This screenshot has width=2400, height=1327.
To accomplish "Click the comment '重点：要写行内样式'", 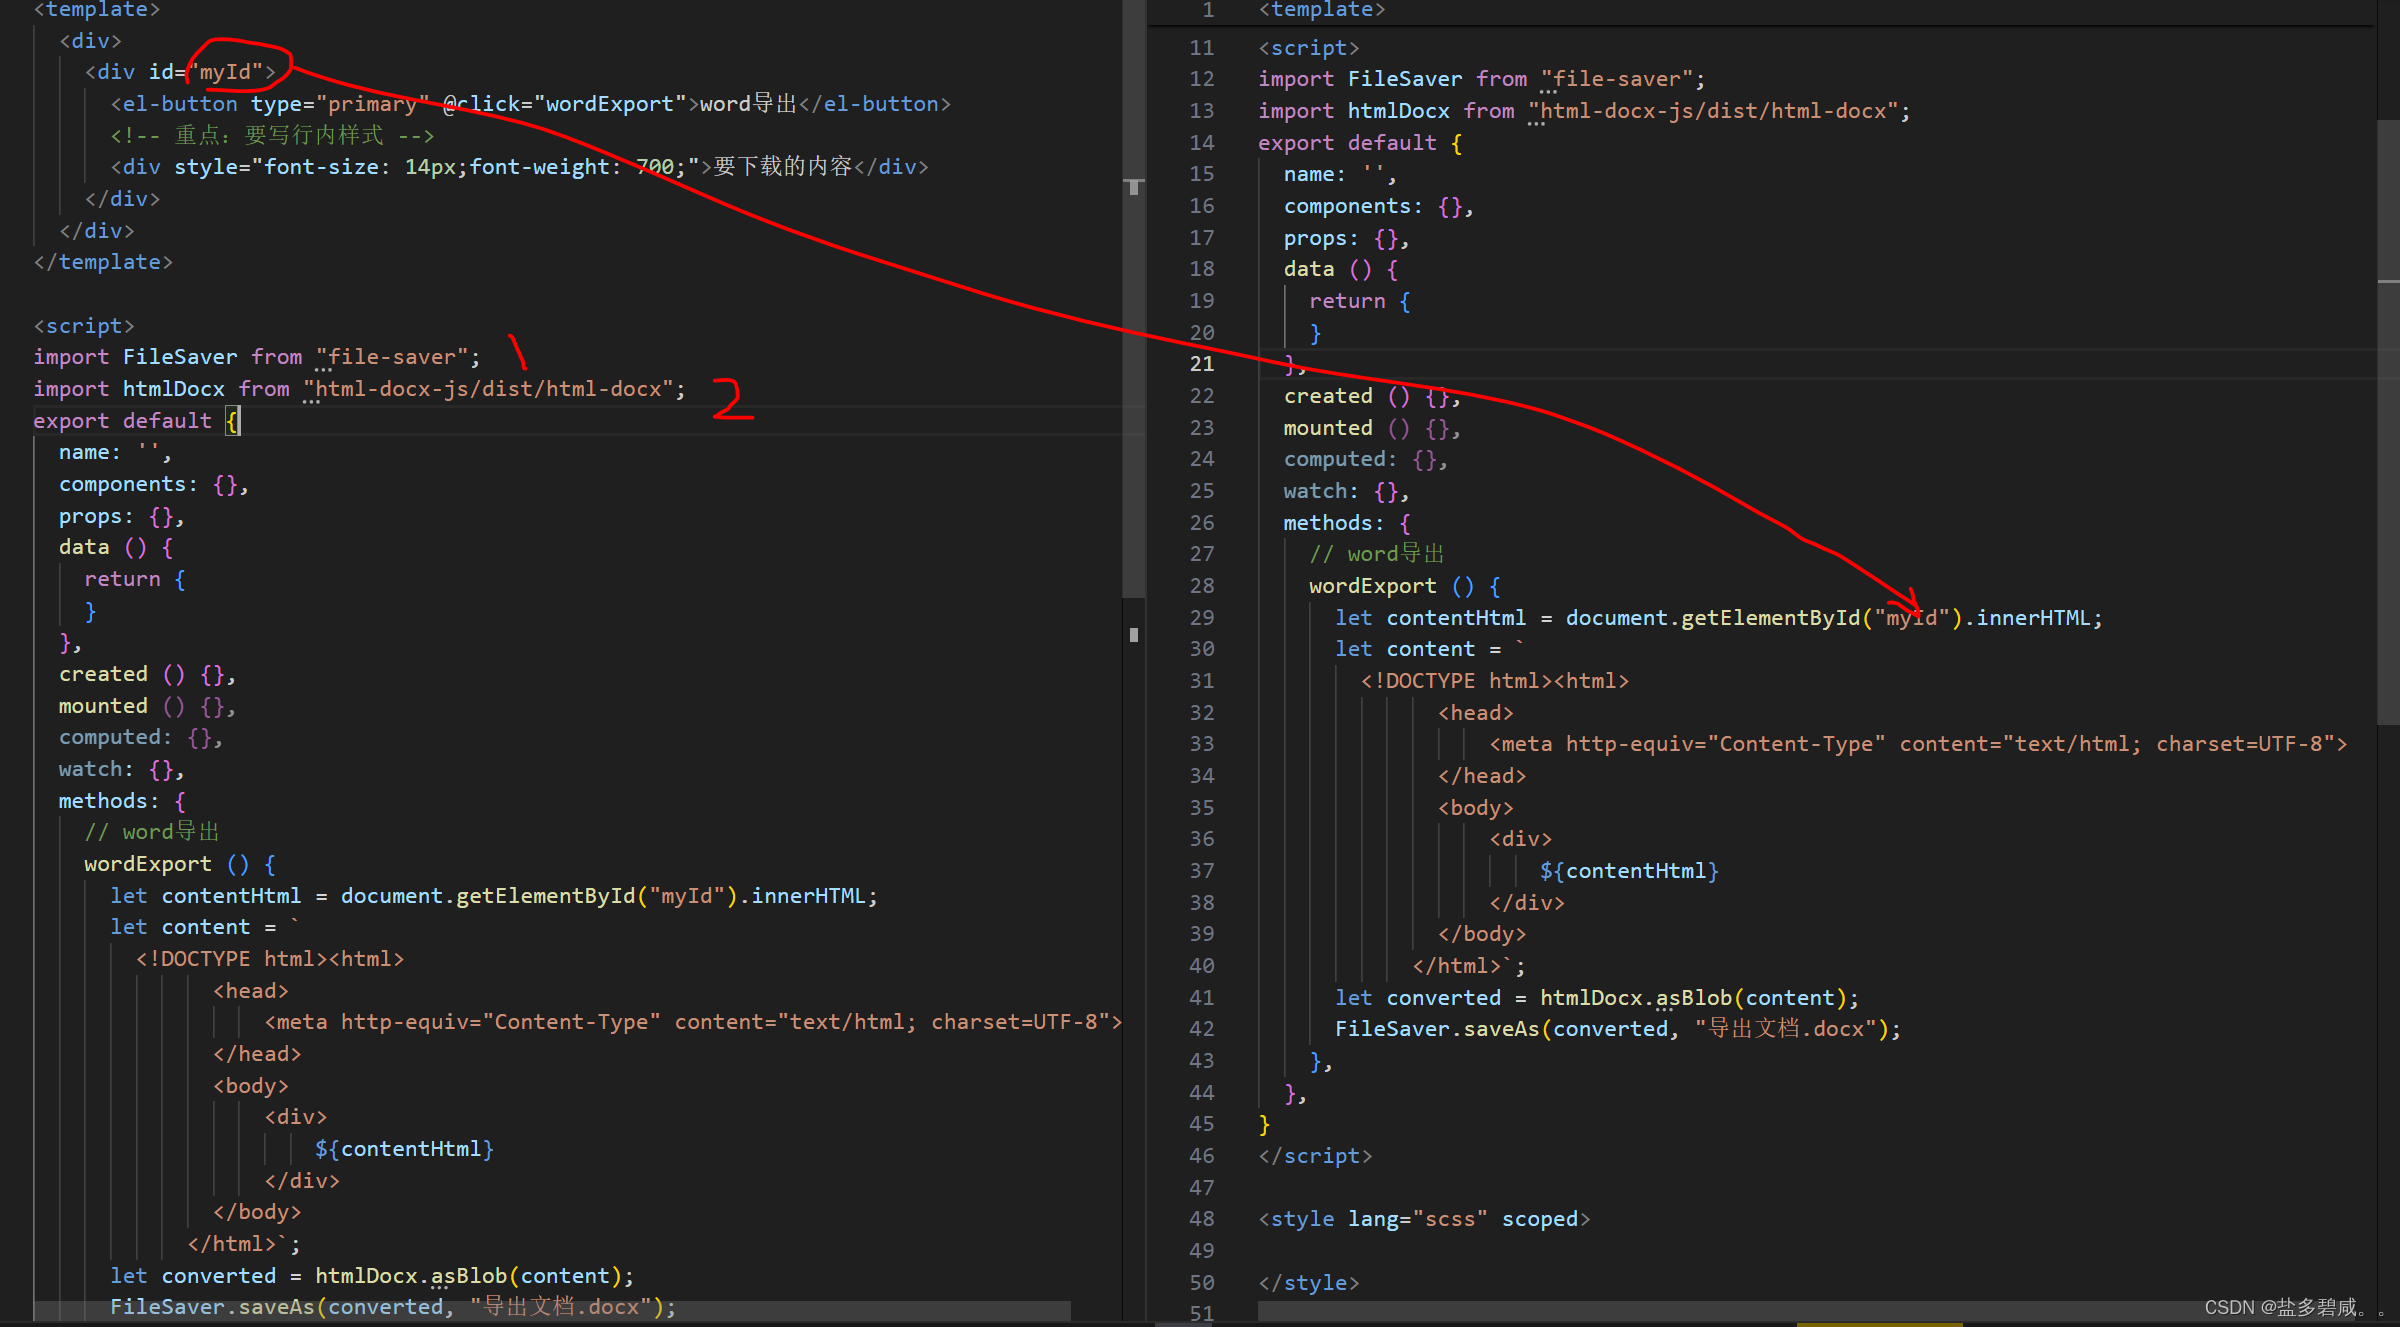I will point(272,135).
